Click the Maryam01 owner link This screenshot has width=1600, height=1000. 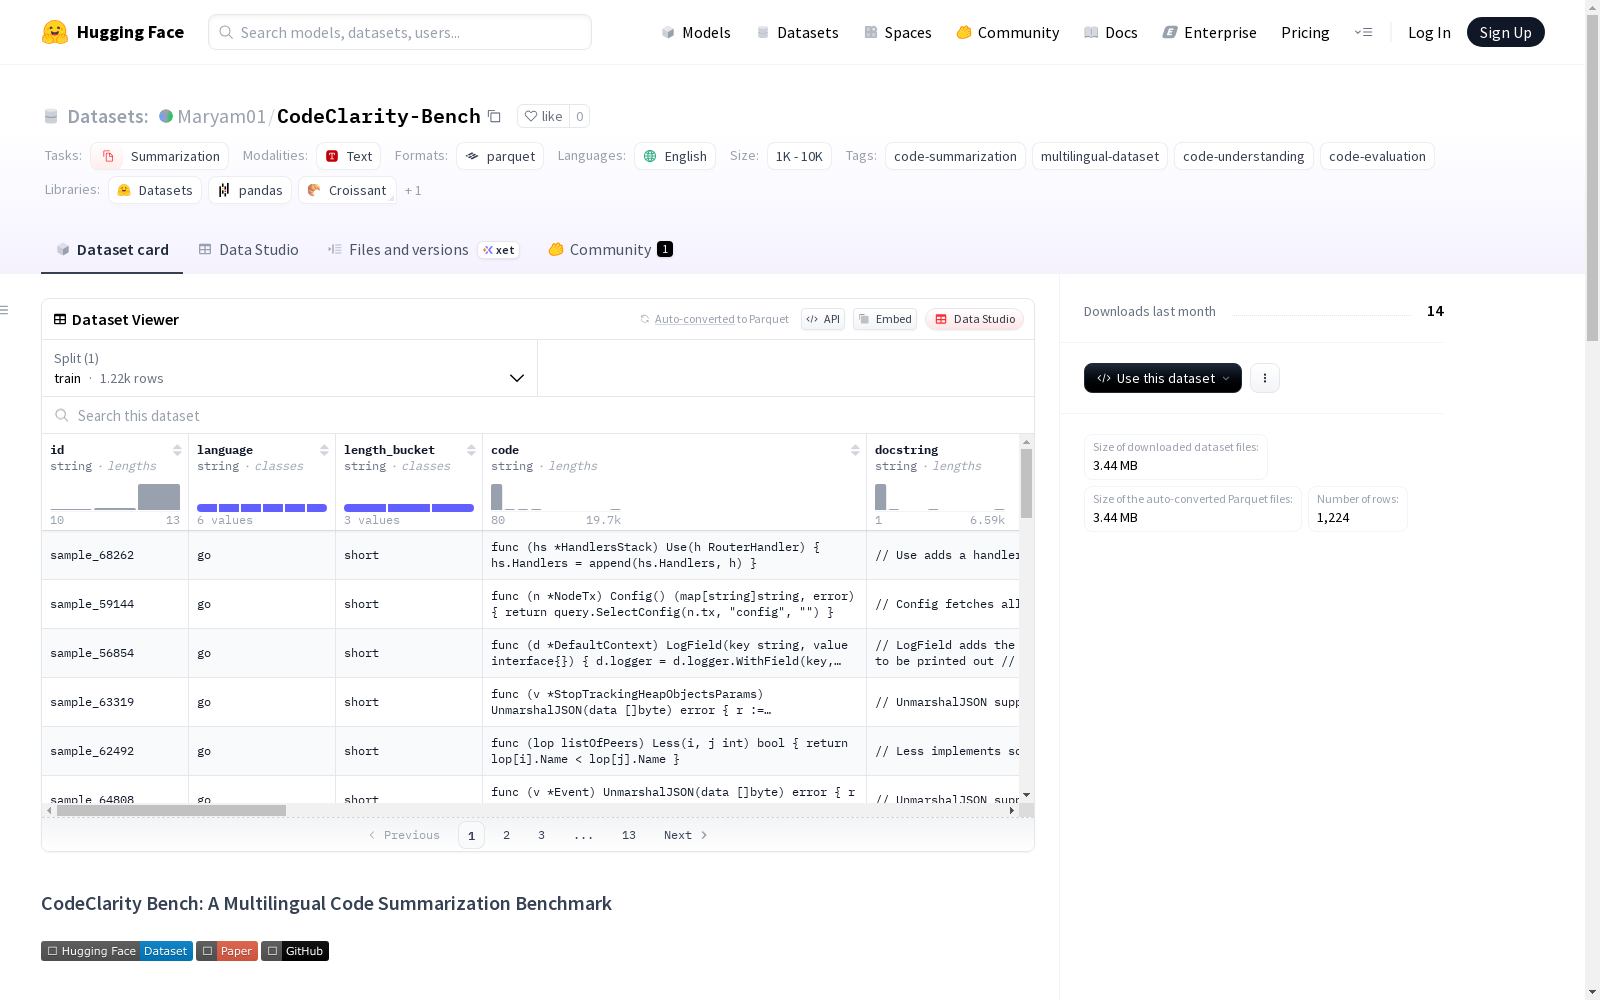[x=221, y=116]
